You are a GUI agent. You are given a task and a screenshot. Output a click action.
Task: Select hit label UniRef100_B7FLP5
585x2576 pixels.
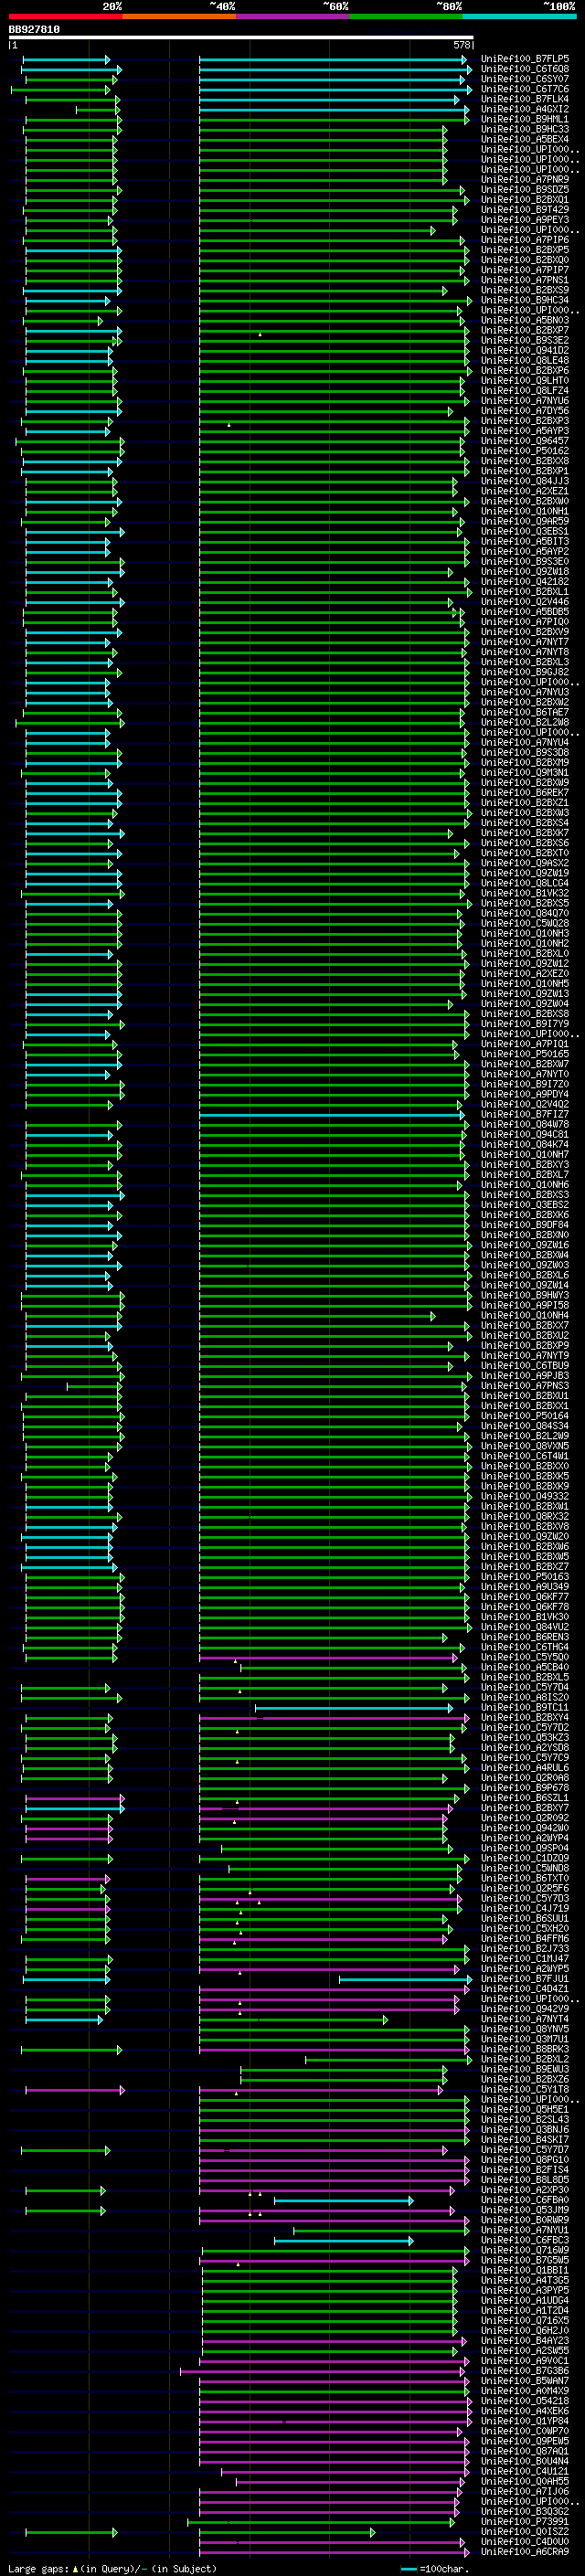coord(525,59)
